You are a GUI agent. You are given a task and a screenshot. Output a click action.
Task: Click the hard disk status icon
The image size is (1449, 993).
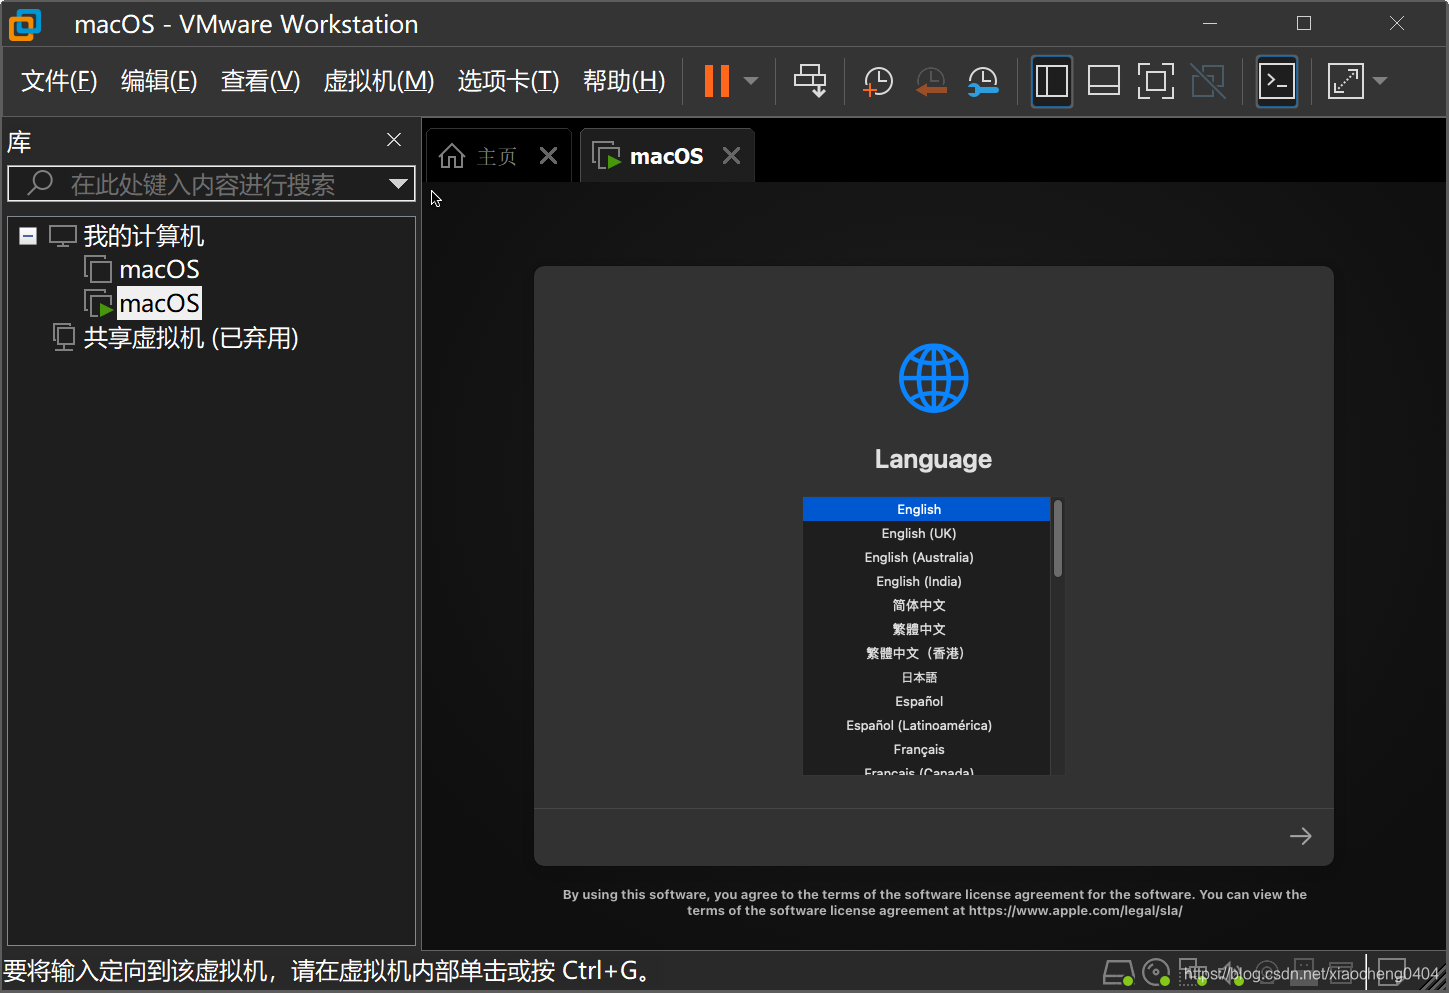click(x=1118, y=972)
